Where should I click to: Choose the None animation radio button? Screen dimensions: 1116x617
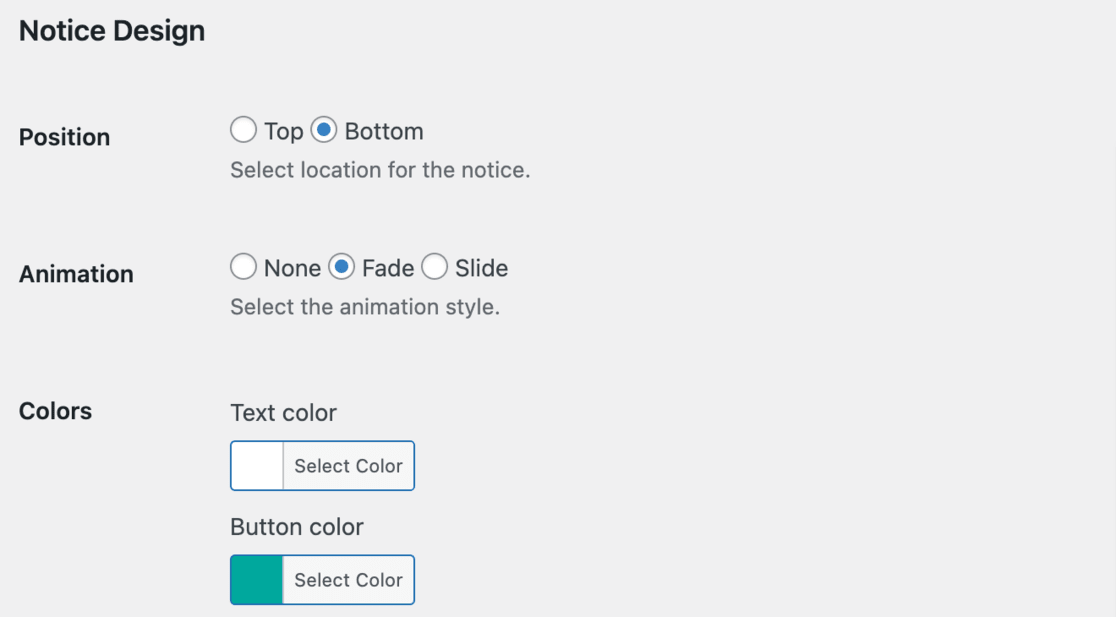[x=243, y=268]
